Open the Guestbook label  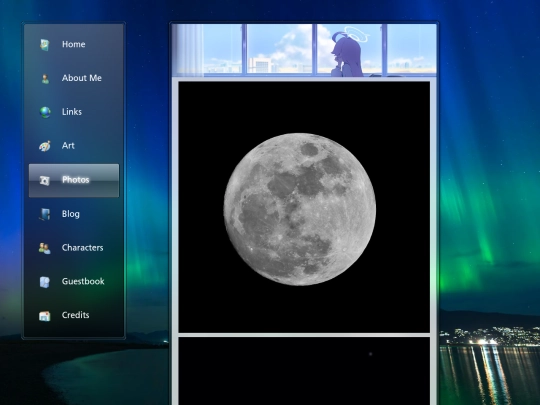pyautogui.click(x=83, y=281)
